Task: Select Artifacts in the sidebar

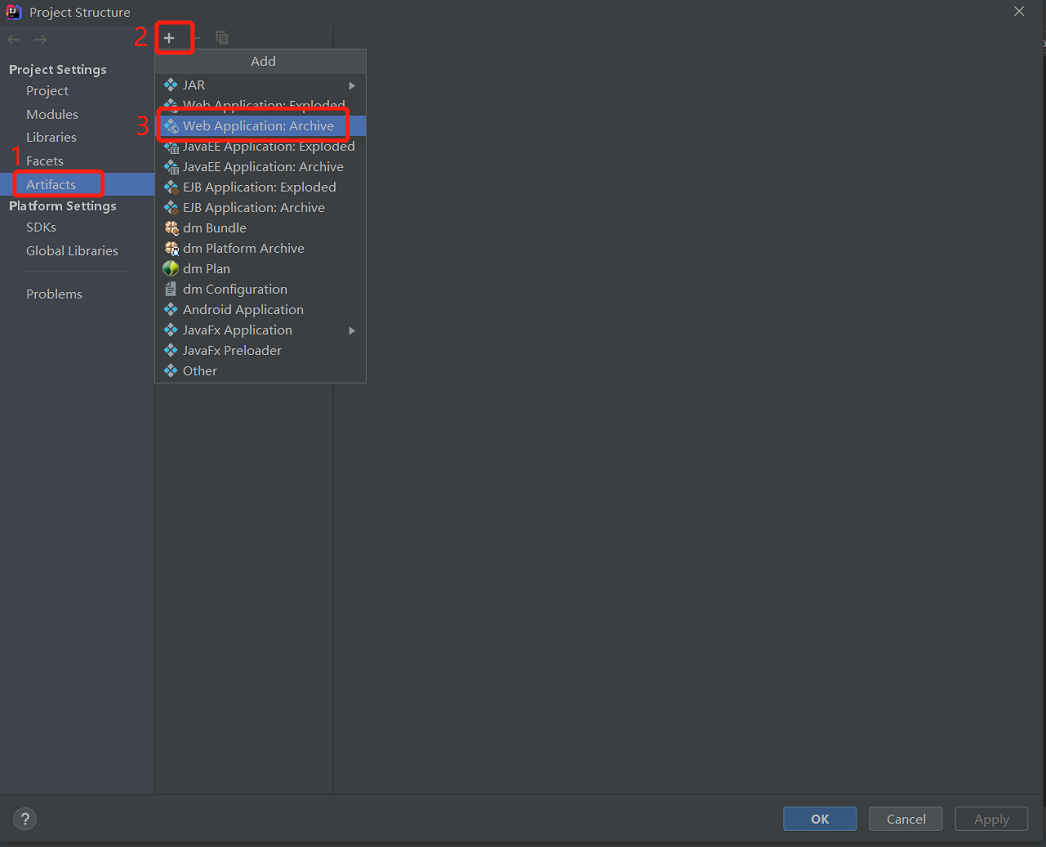Action: (x=77, y=184)
